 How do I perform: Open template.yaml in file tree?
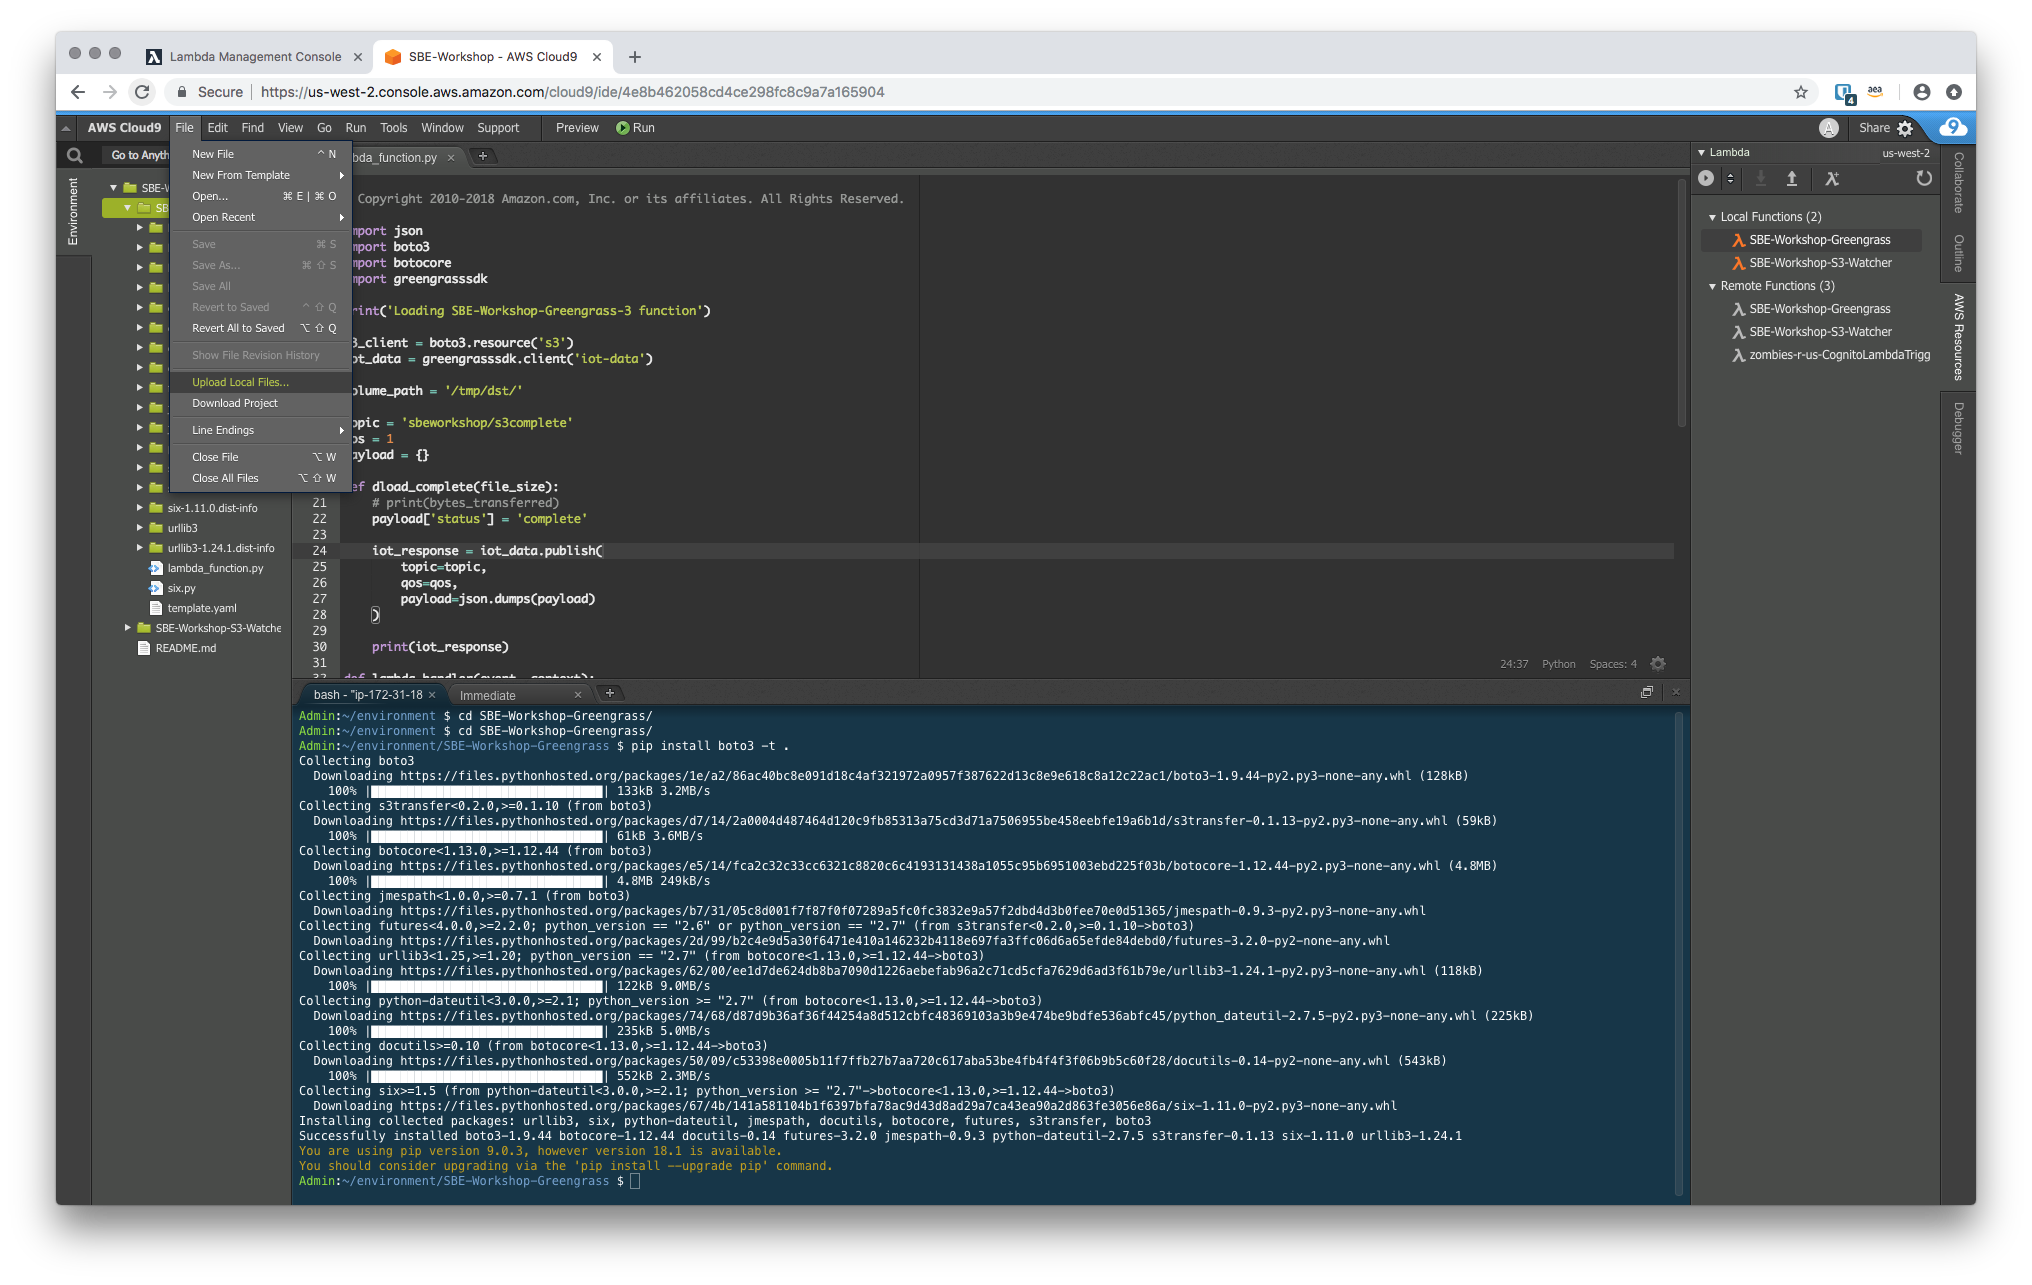point(201,608)
